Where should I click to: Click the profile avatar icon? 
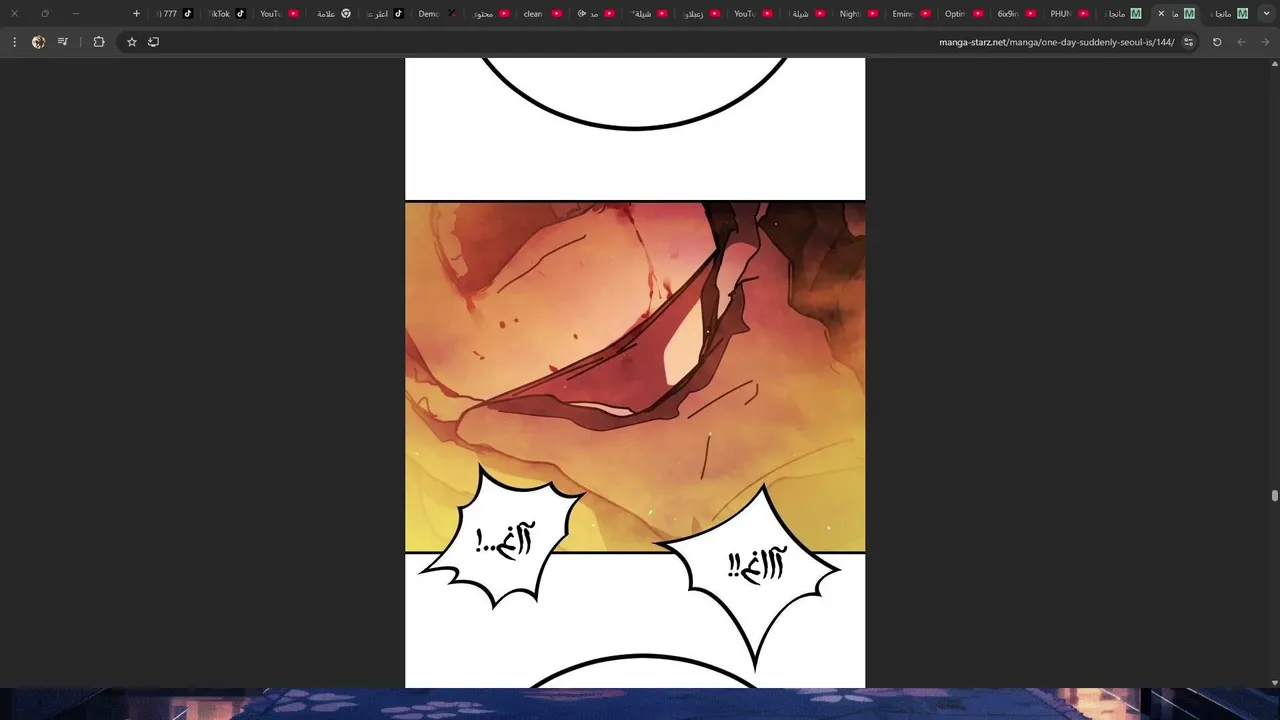38,42
